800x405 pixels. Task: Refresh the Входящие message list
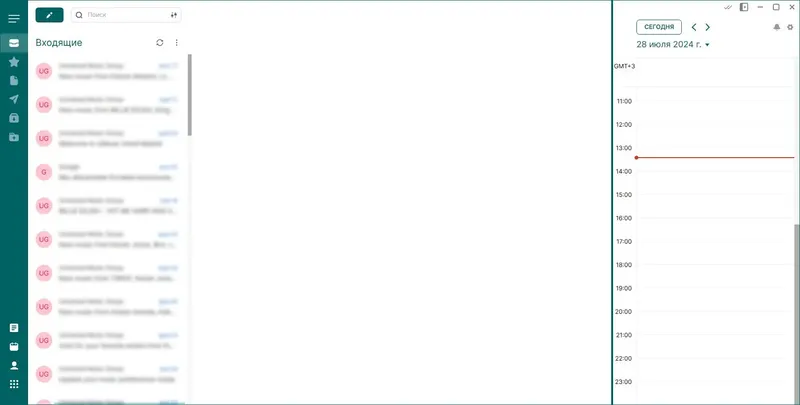pyautogui.click(x=160, y=43)
